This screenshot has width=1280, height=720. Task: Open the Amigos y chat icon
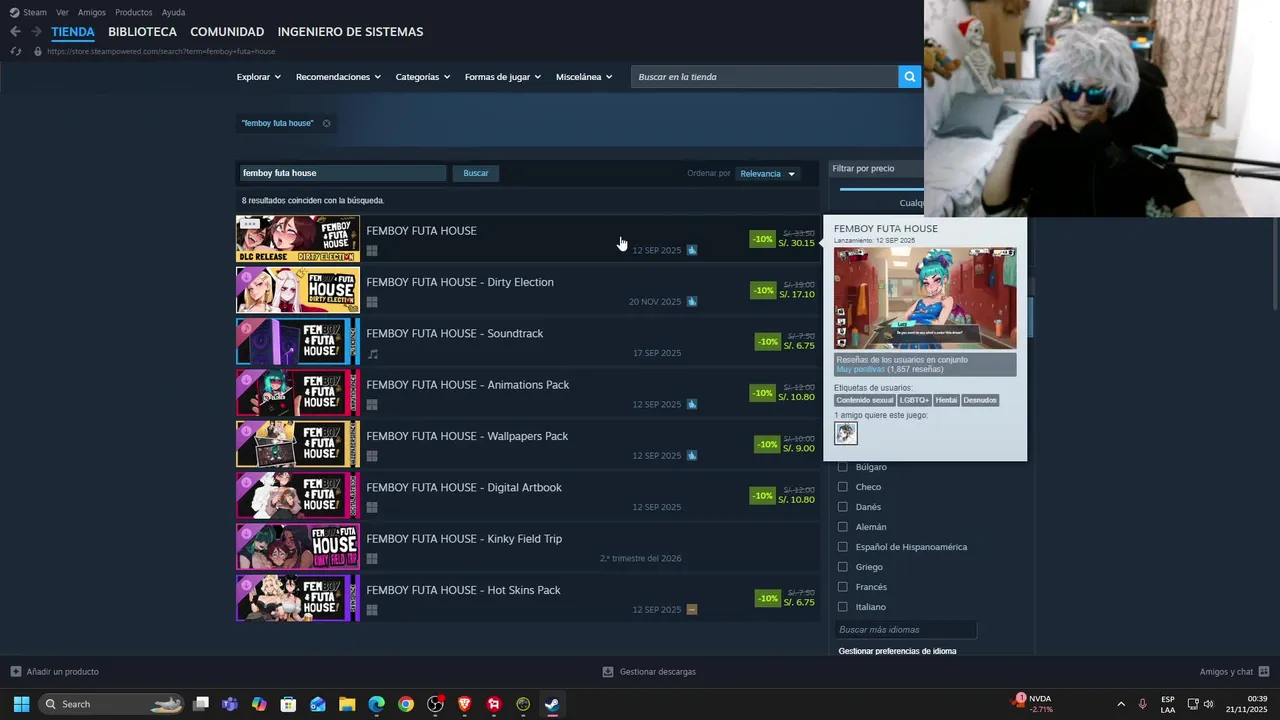click(x=1264, y=671)
